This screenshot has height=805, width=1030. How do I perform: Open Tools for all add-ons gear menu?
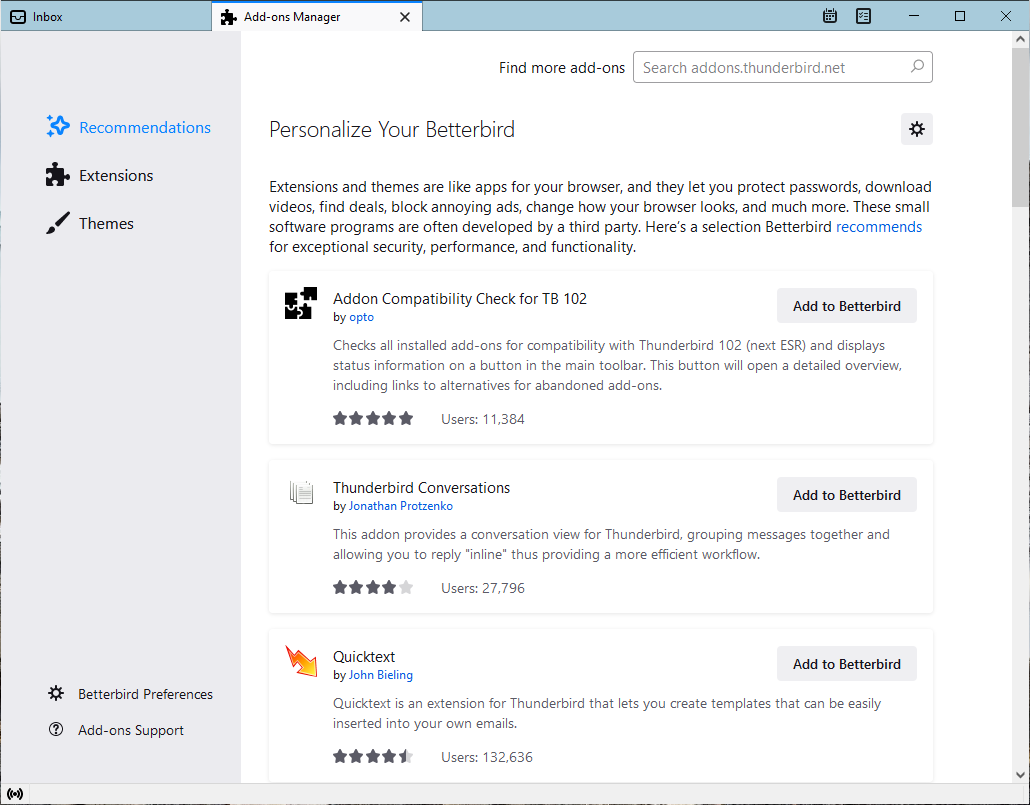click(x=916, y=129)
